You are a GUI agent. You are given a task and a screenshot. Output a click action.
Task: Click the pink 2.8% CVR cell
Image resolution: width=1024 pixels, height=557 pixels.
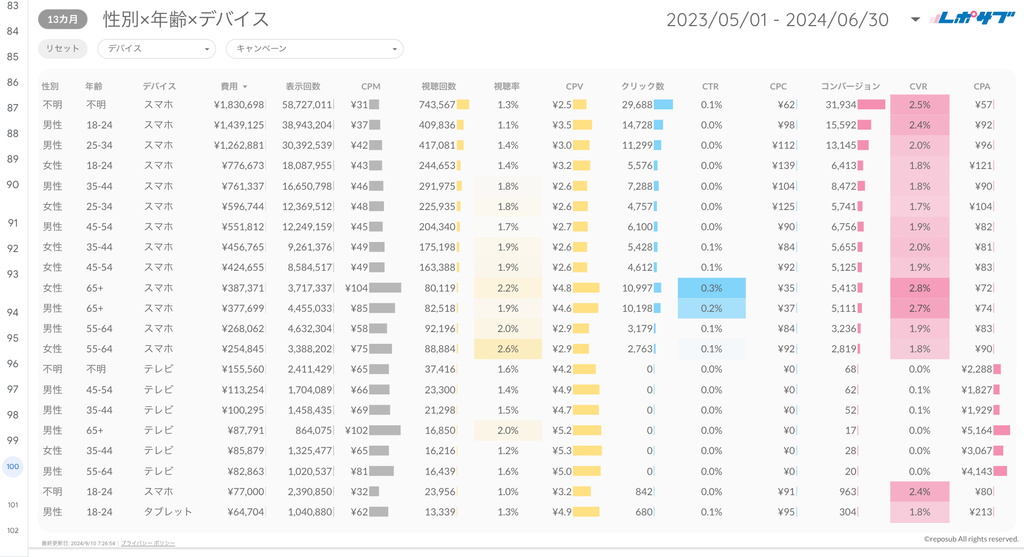[x=919, y=288]
